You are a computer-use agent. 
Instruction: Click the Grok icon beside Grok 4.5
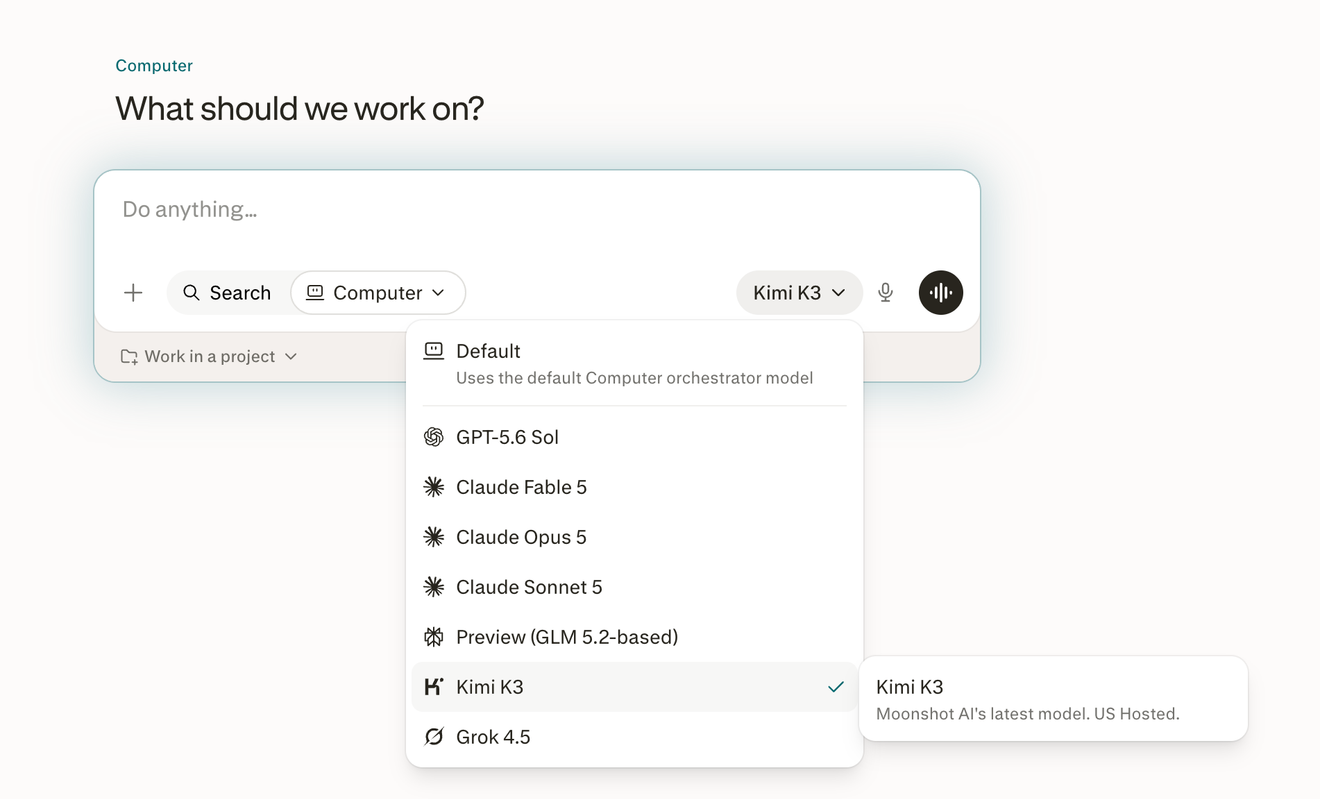coord(433,737)
